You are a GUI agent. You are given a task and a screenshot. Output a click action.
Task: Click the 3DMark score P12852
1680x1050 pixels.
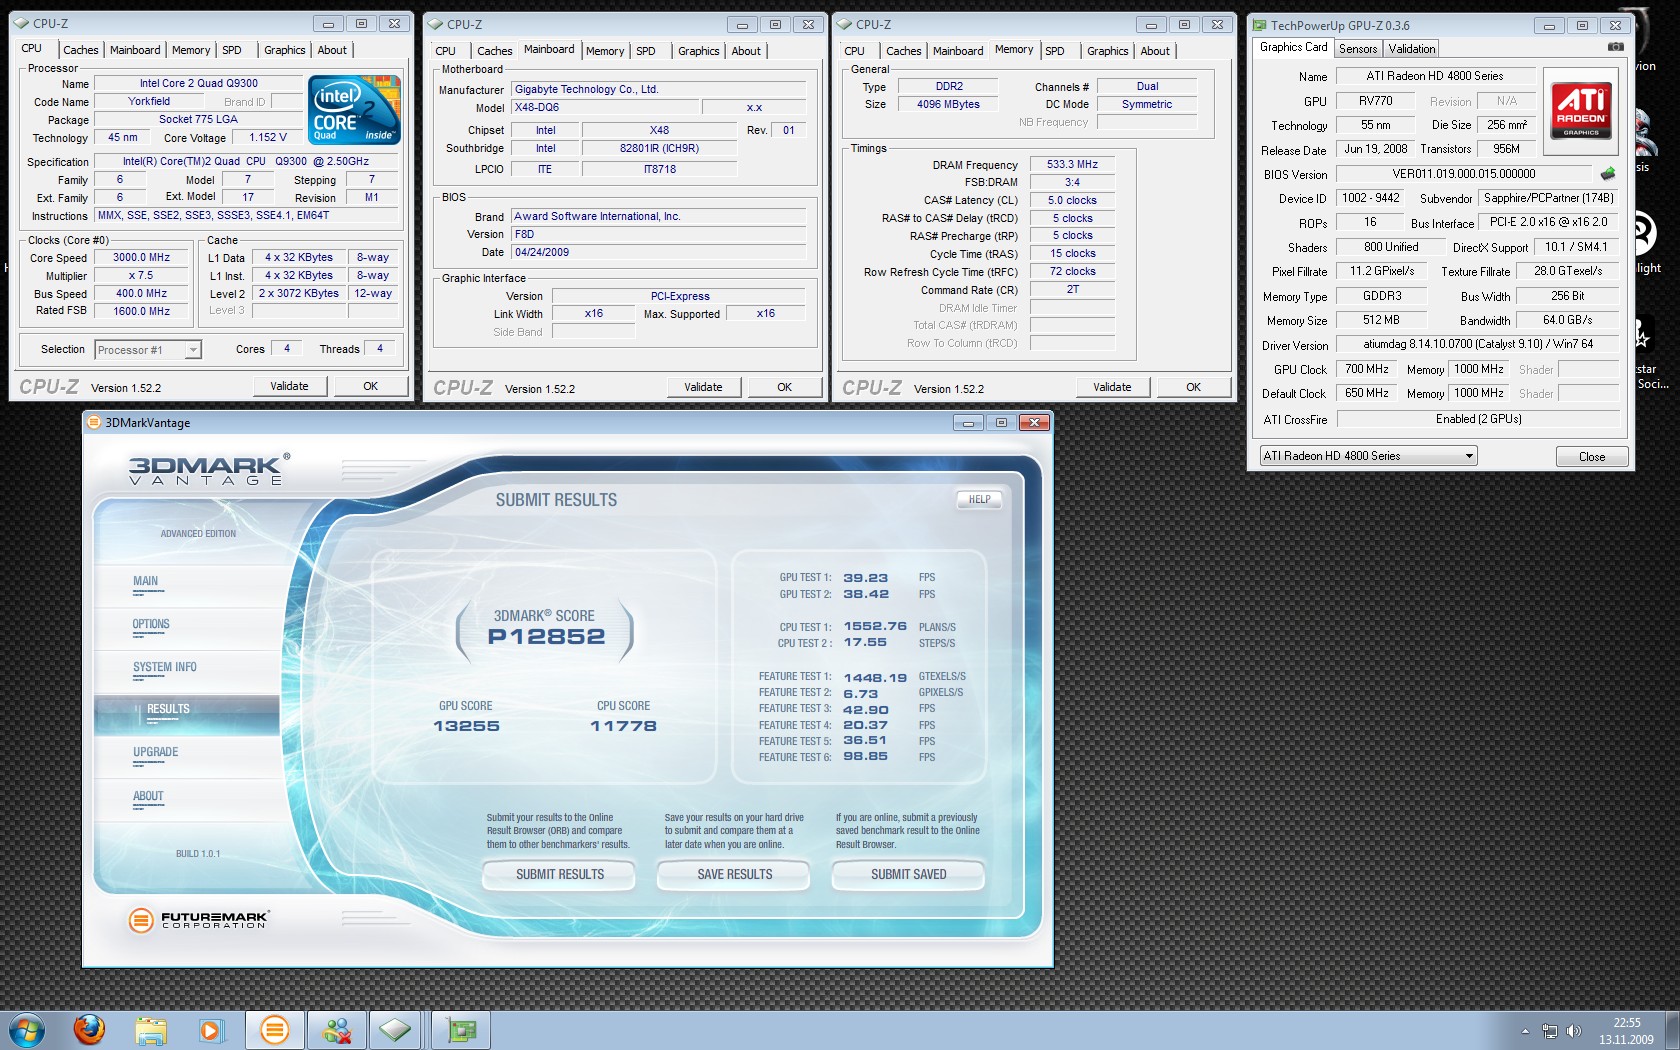pos(546,637)
